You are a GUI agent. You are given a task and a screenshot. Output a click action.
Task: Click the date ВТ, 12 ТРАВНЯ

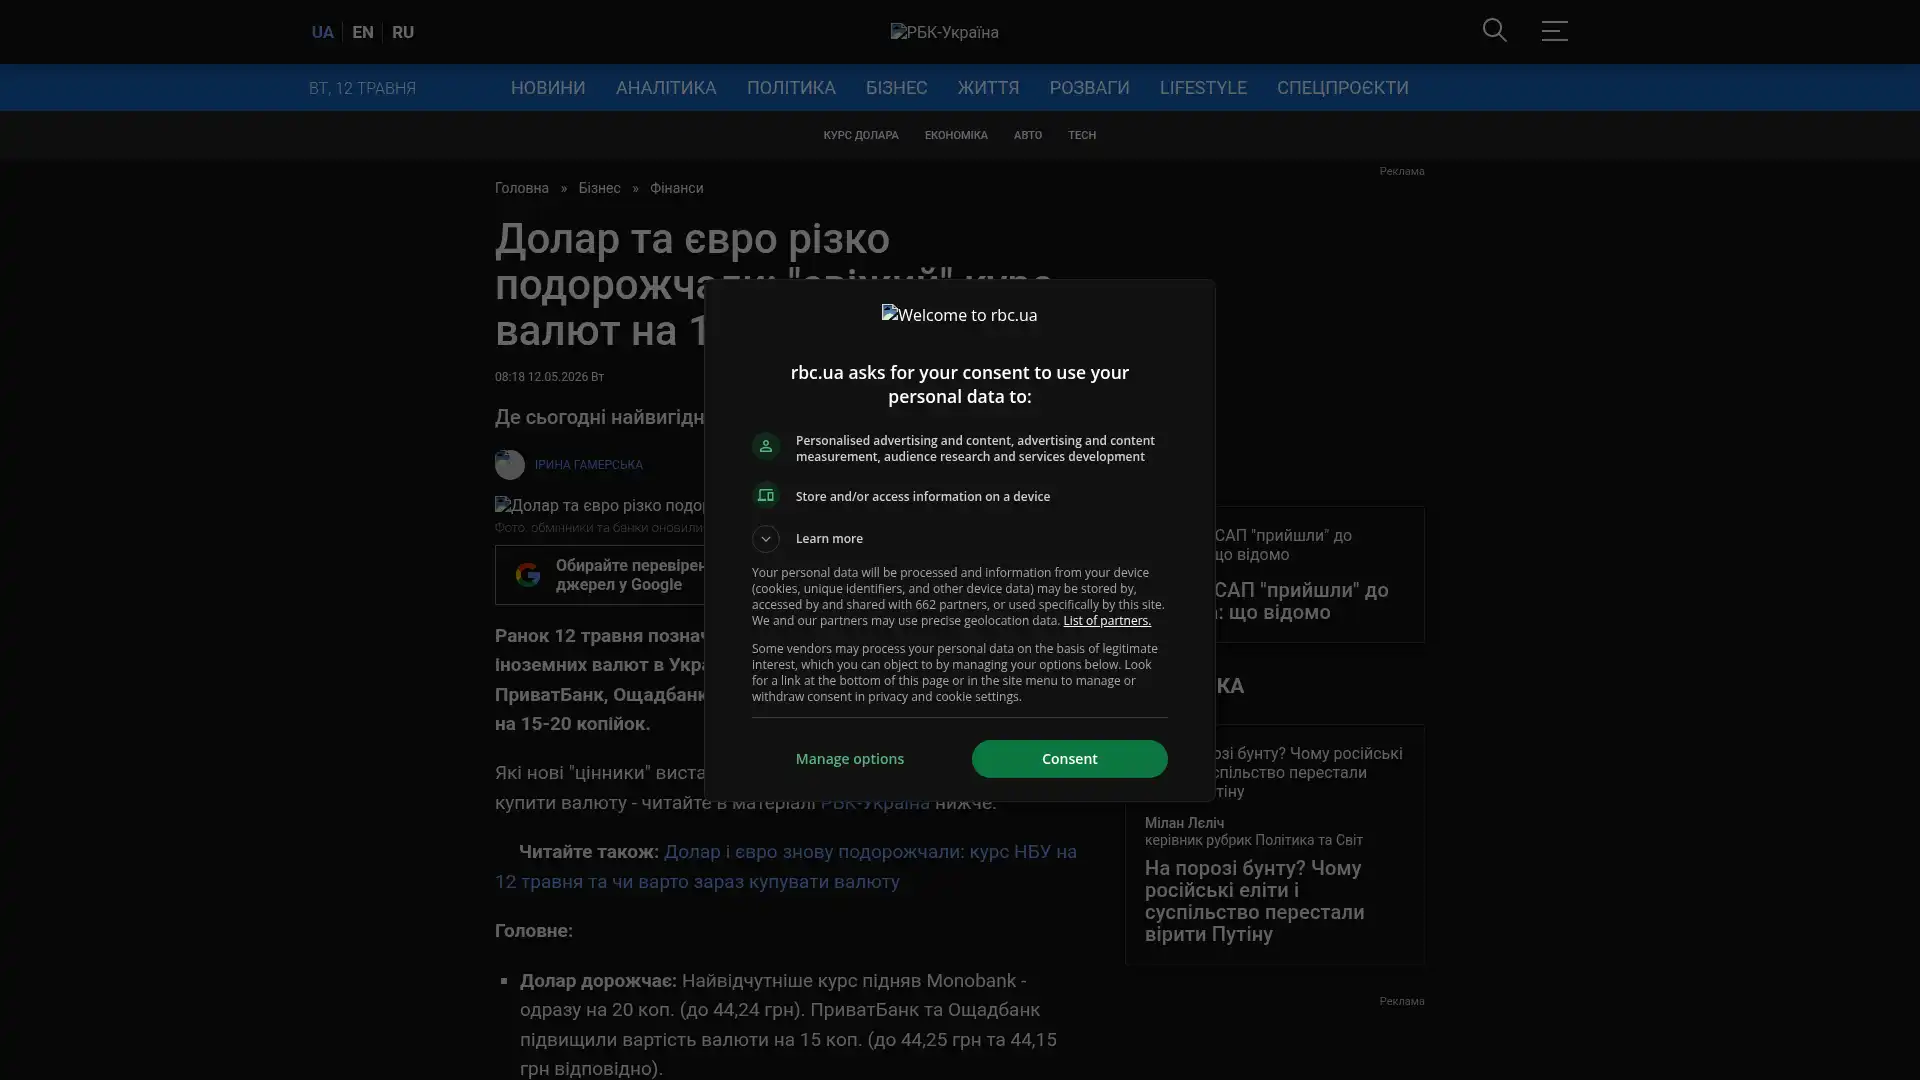(362, 88)
